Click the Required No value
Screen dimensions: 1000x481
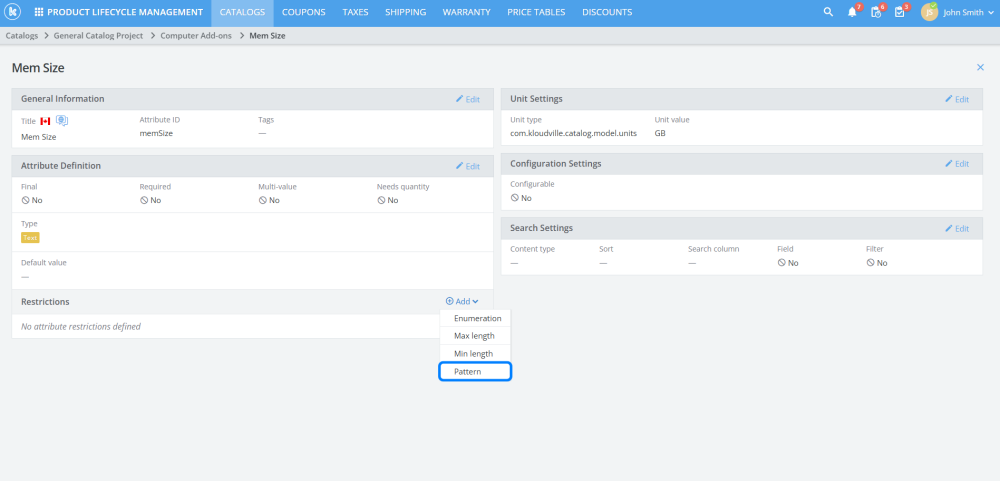click(151, 200)
